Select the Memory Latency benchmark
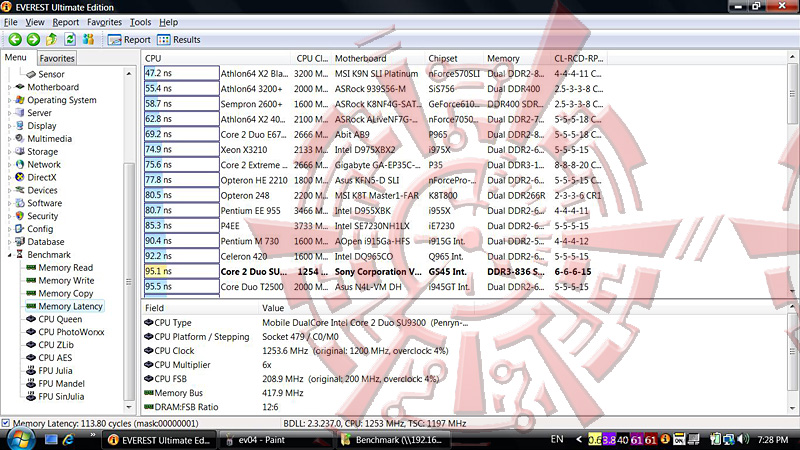The height and width of the screenshot is (450, 800). click(x=64, y=306)
